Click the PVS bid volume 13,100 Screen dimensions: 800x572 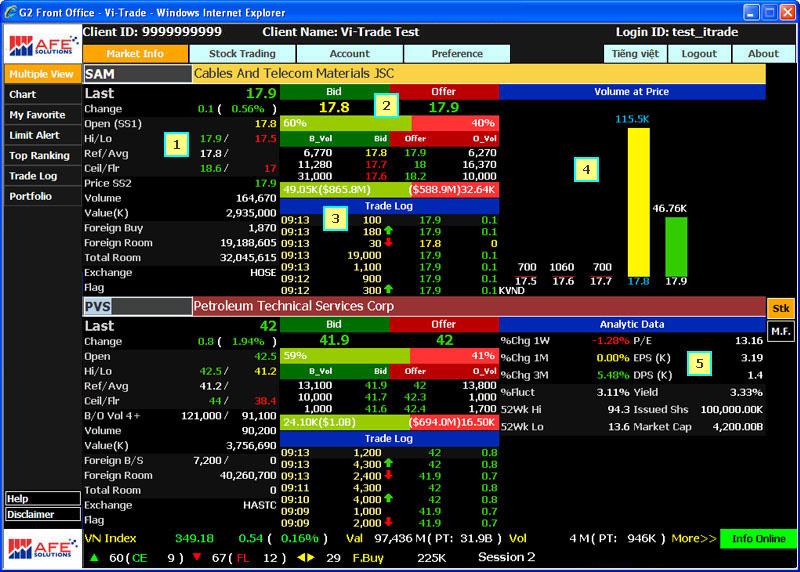[x=315, y=385]
